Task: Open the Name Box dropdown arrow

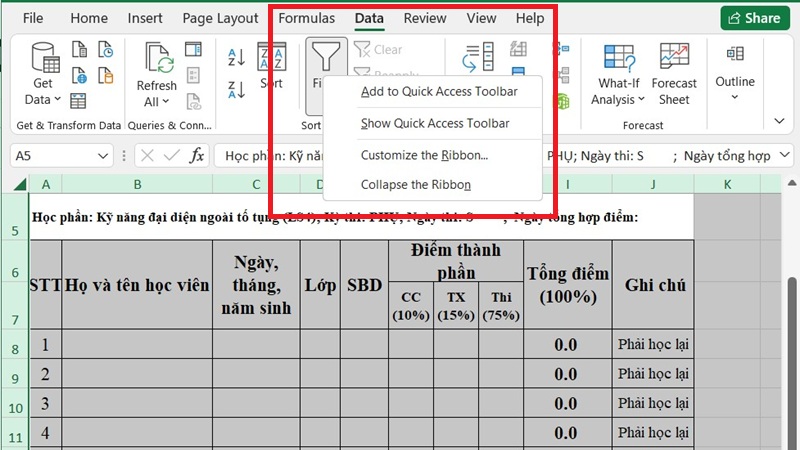Action: pos(103,156)
